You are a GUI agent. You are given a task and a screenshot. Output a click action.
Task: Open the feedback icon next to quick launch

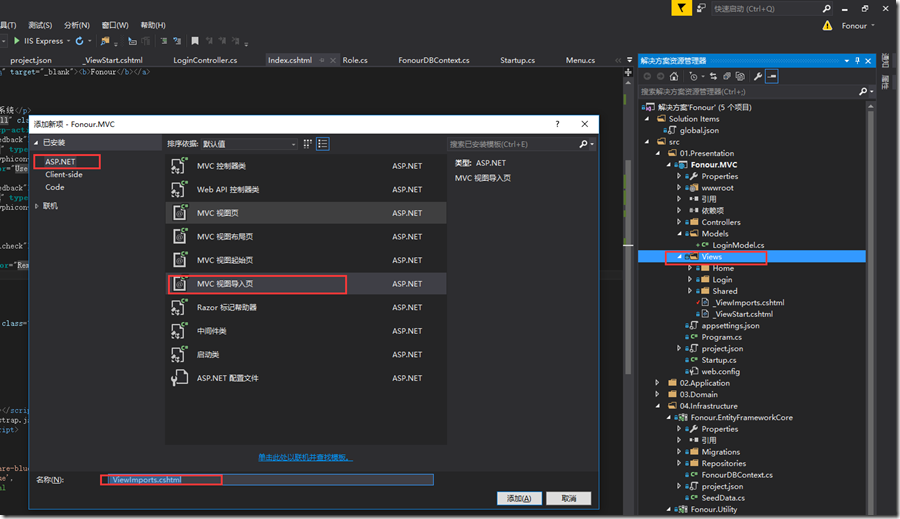click(701, 8)
